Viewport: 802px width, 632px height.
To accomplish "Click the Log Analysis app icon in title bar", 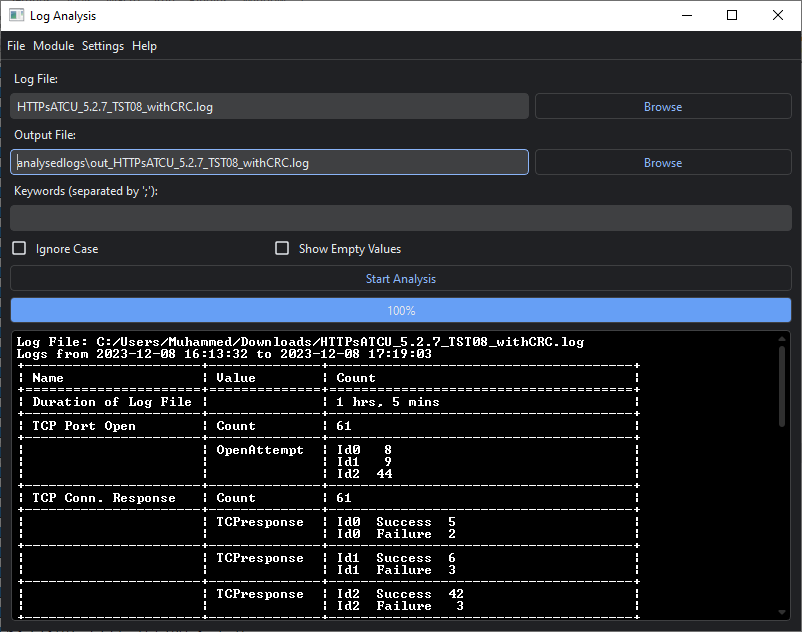I will click(16, 15).
